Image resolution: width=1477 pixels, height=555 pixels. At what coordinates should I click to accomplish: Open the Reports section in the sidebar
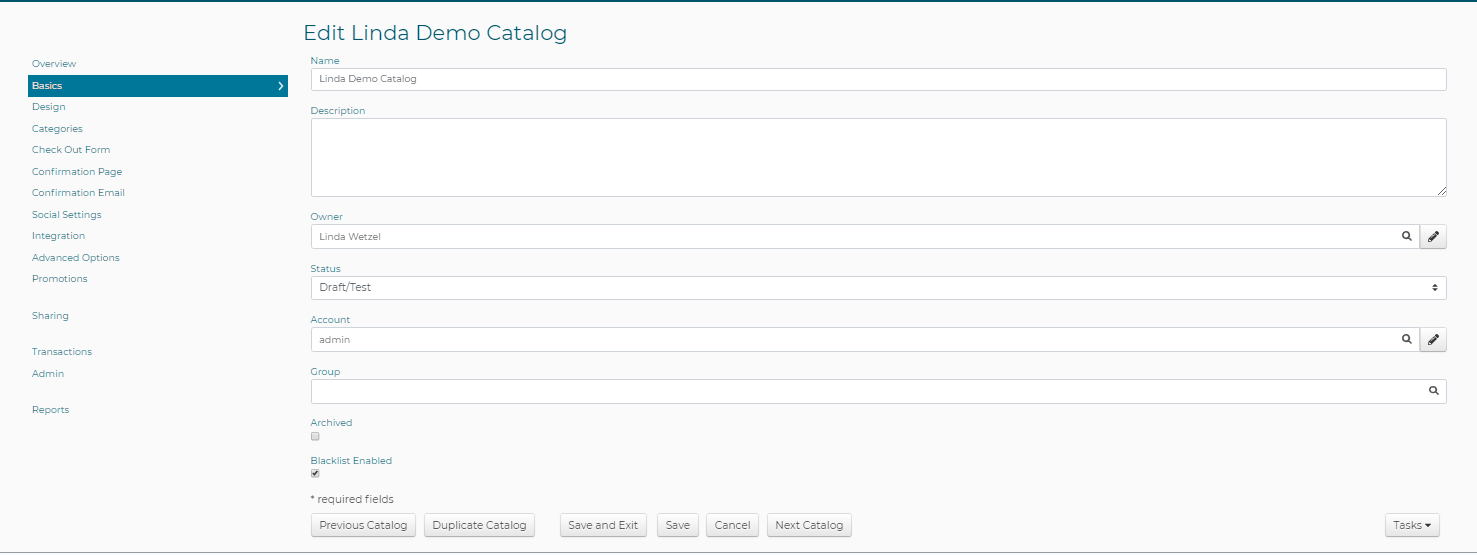[50, 410]
